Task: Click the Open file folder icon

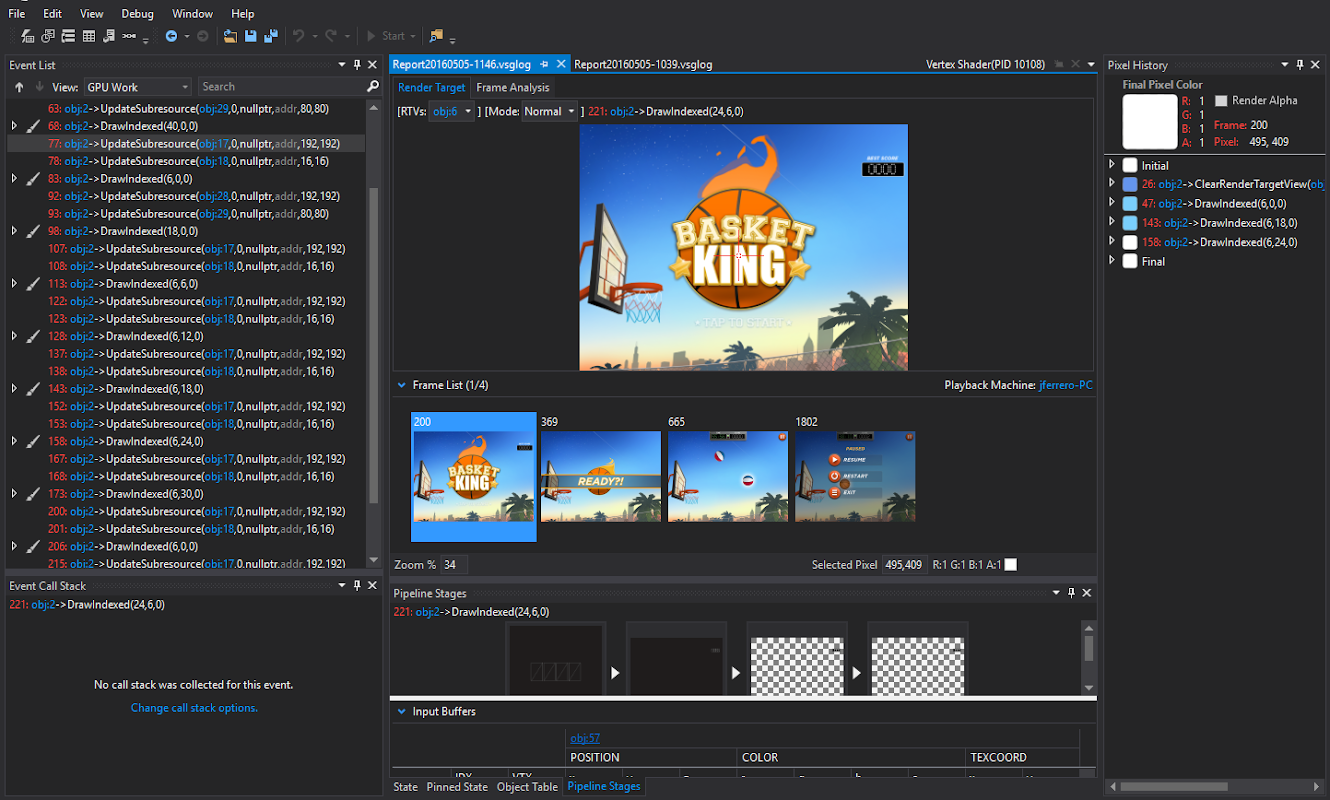Action: [230, 36]
